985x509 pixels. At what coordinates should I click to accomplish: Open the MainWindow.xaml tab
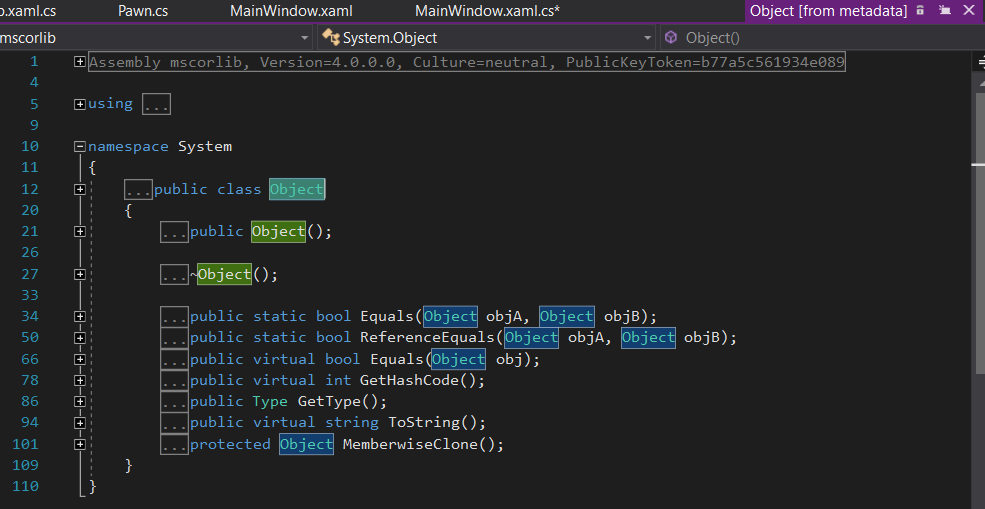(x=291, y=11)
